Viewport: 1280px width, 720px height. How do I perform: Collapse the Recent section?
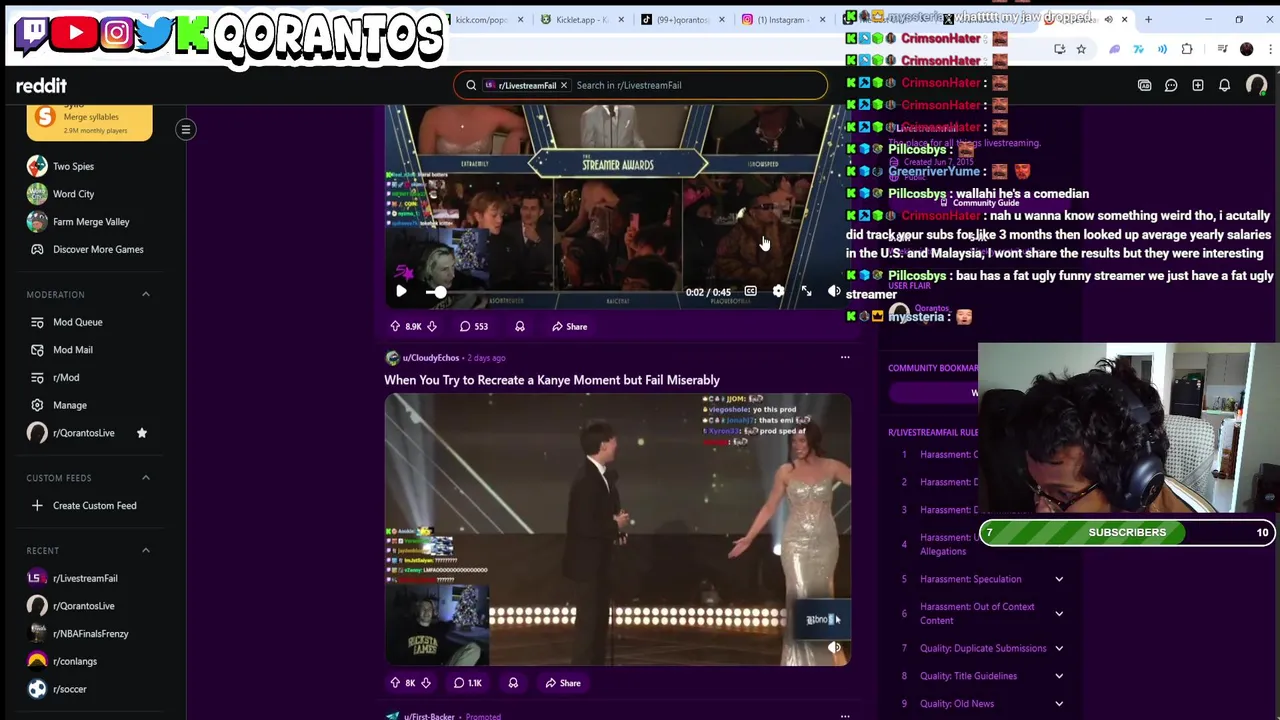point(145,550)
